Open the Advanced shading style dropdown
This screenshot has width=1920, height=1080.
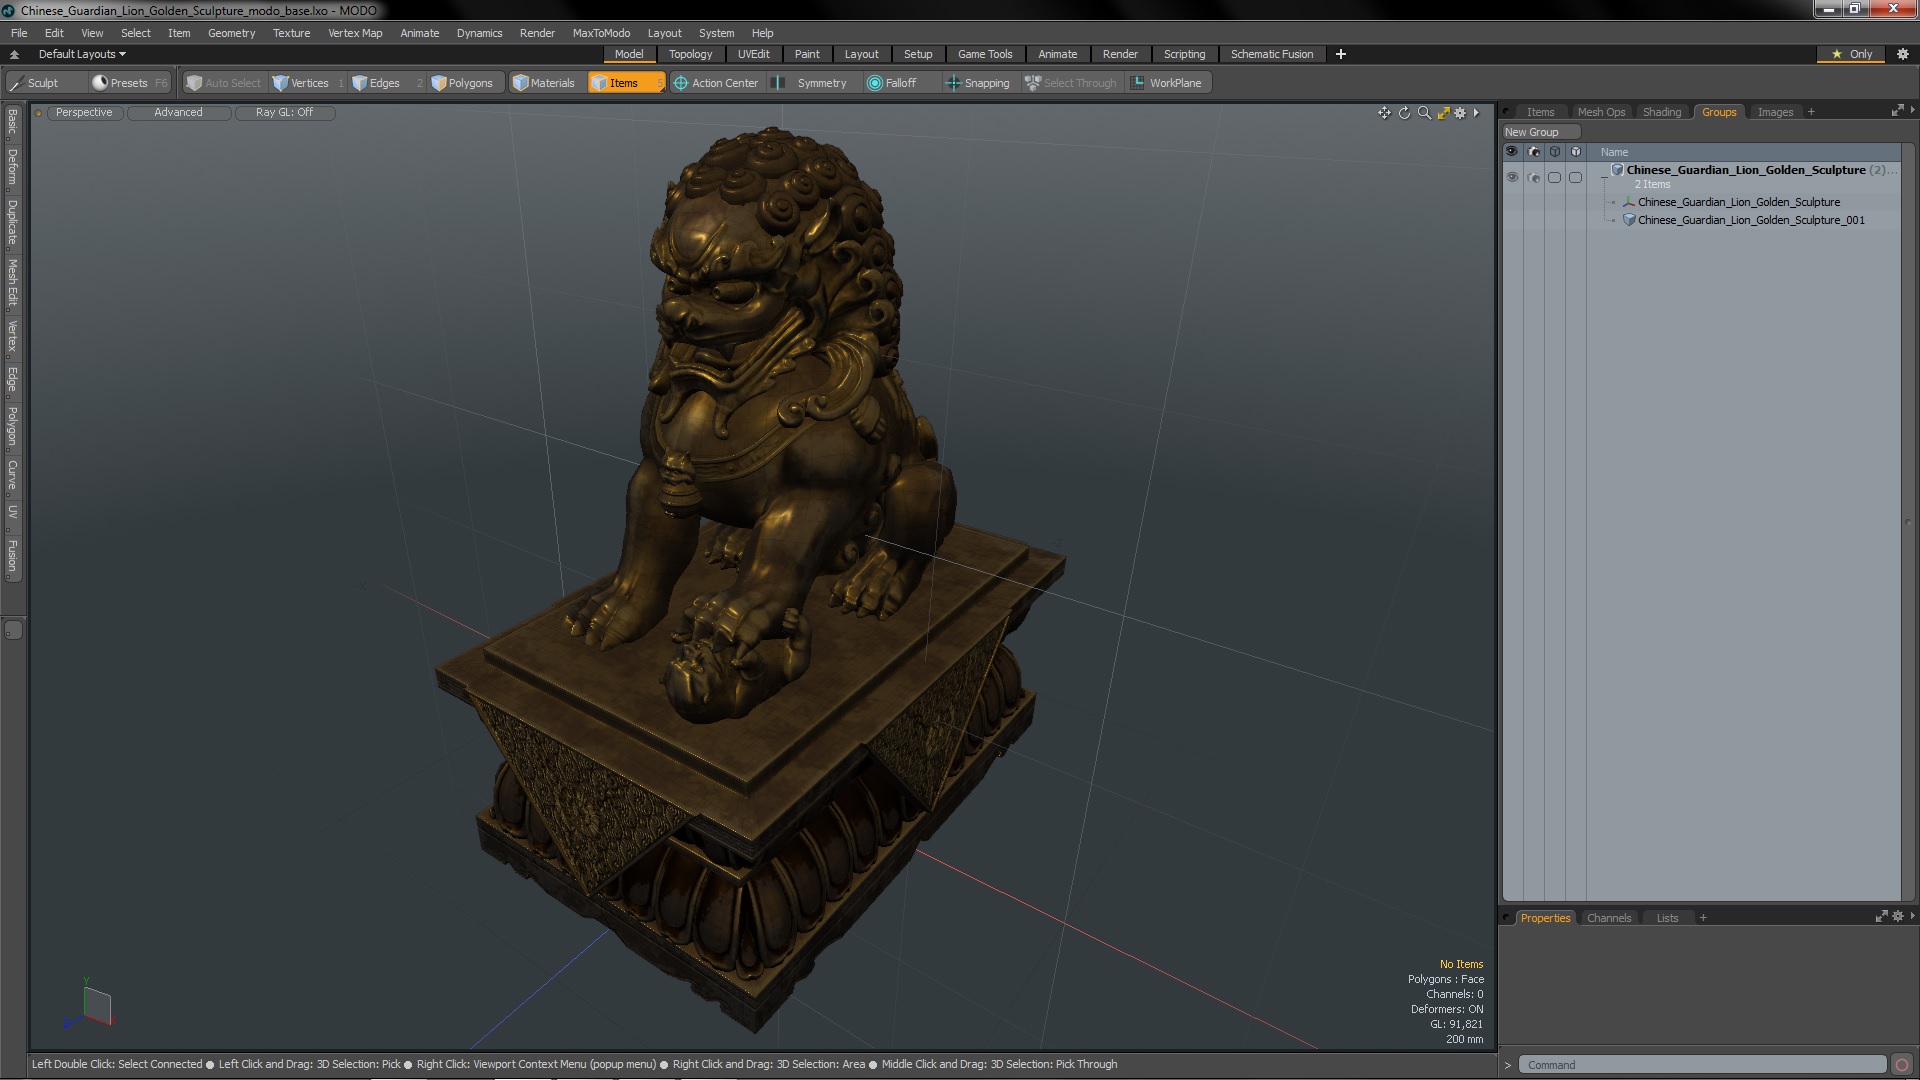tap(178, 112)
